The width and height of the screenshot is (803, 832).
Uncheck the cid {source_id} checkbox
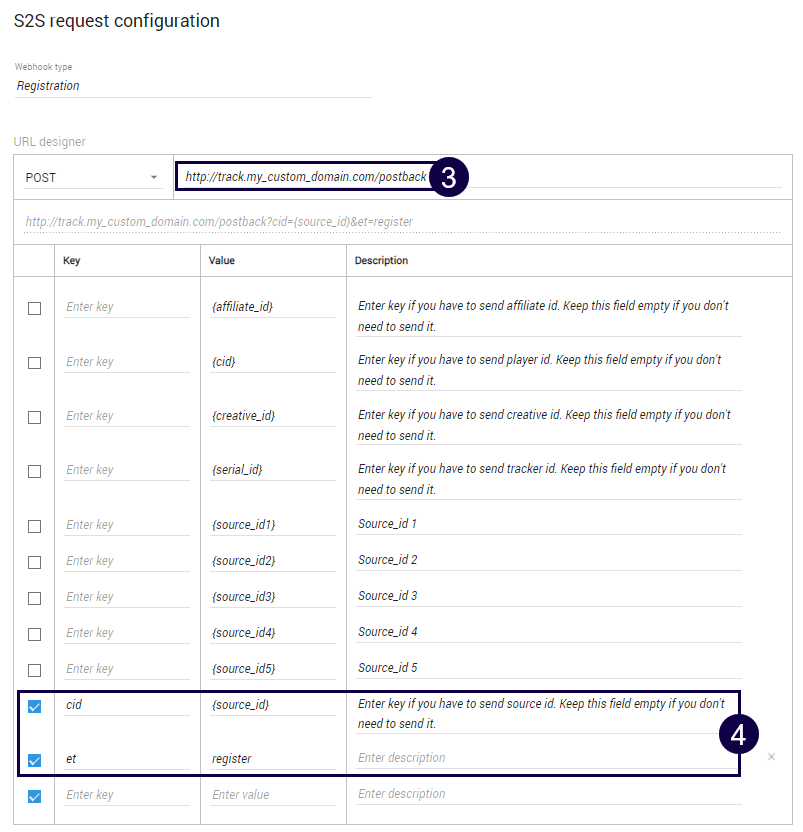click(35, 707)
